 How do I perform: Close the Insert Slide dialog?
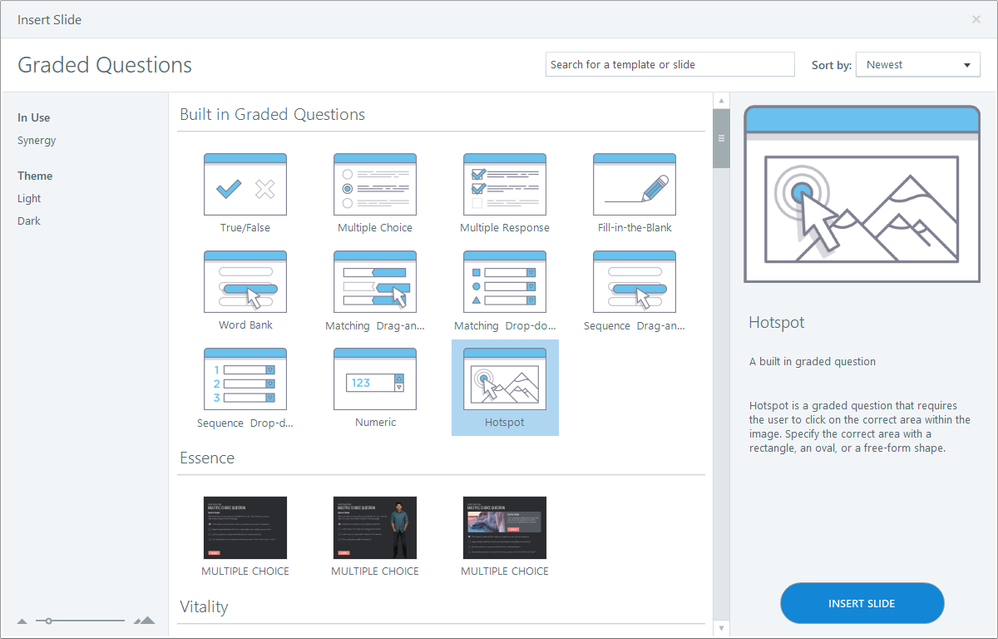pos(976,20)
